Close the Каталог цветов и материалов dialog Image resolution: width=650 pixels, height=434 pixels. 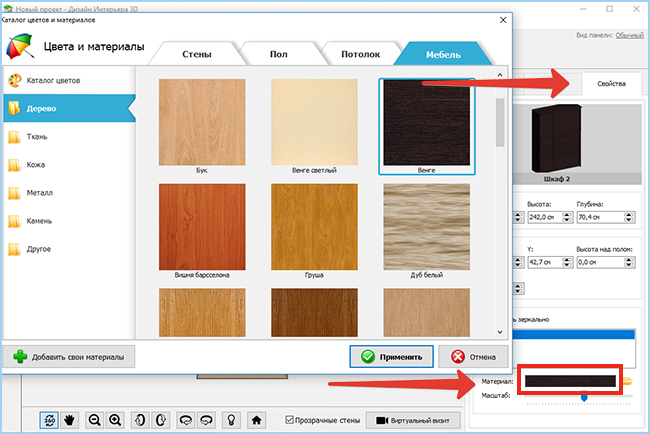(503, 20)
